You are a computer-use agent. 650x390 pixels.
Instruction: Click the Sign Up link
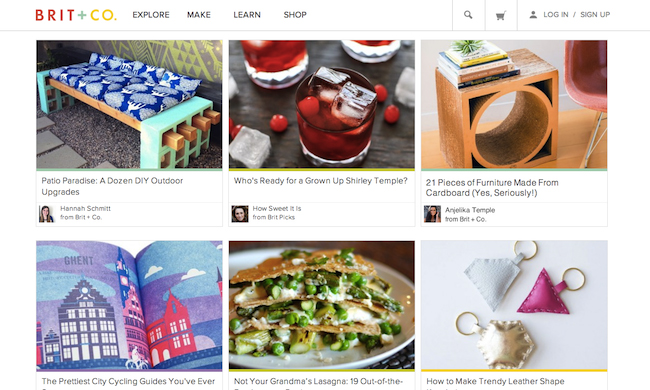click(x=595, y=15)
